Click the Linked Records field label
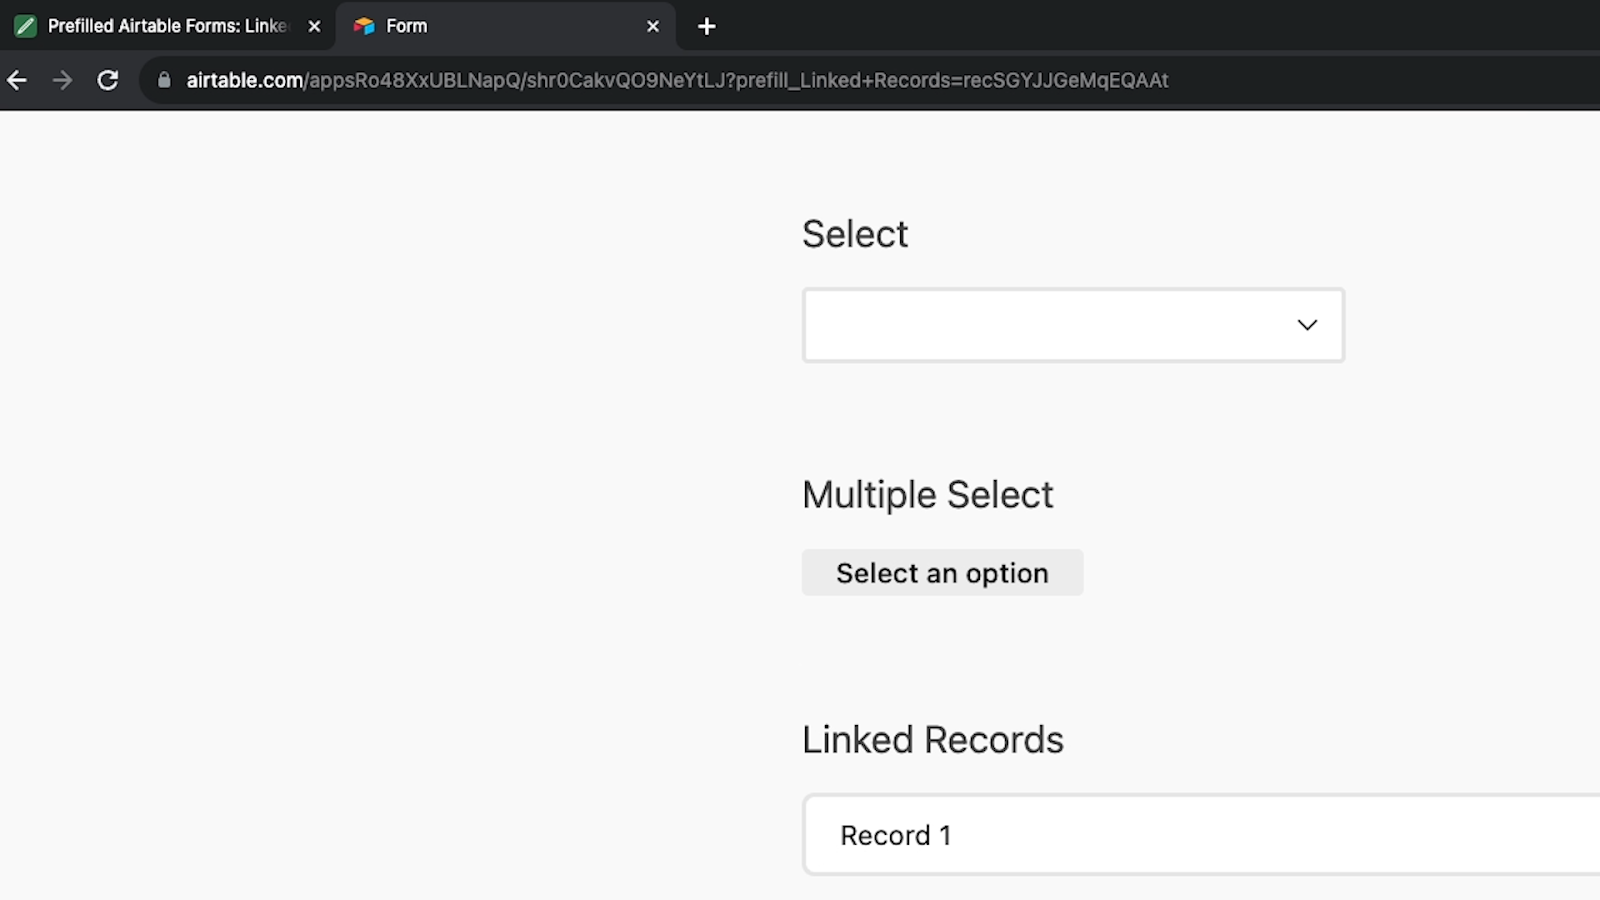 click(x=932, y=740)
